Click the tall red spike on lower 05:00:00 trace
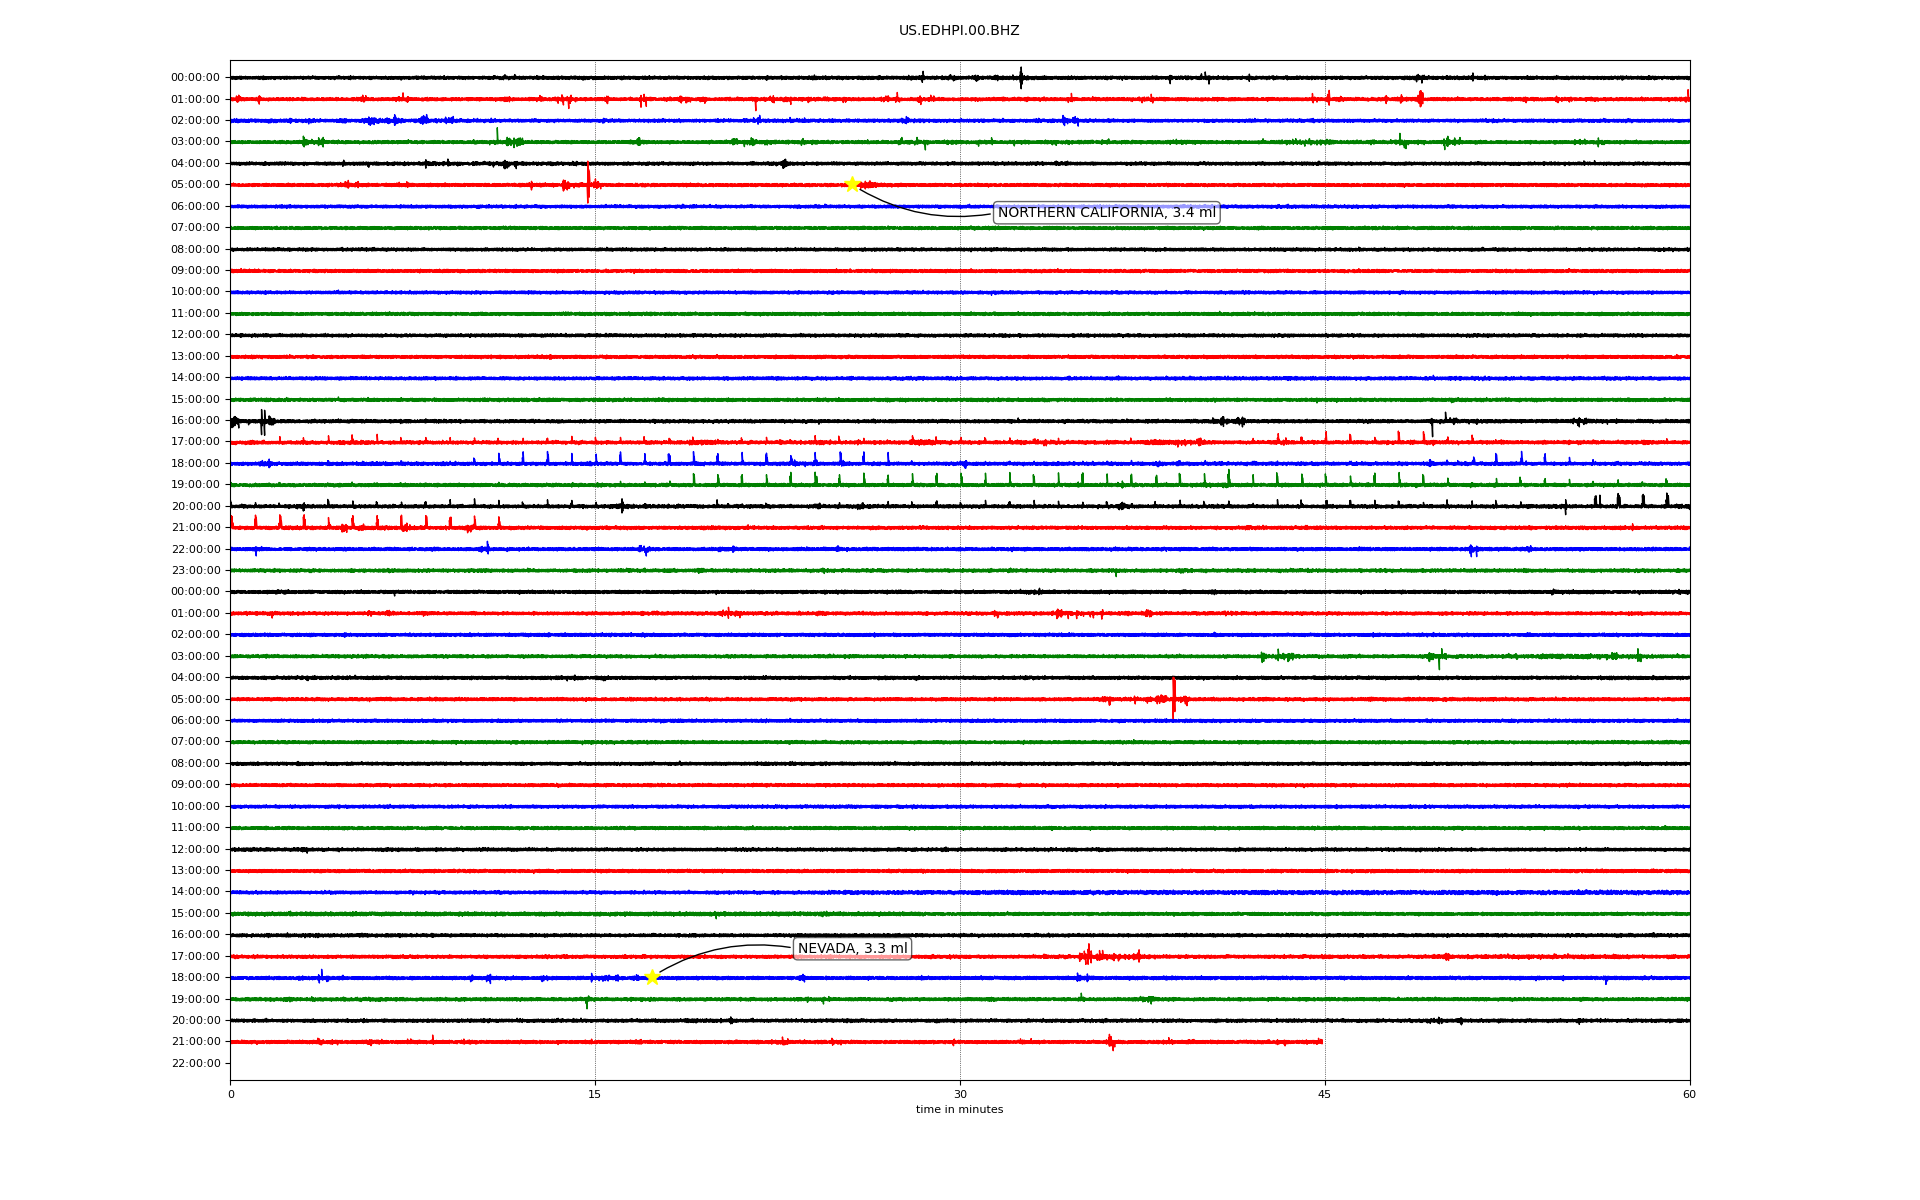This screenshot has width=1920, height=1200. [1173, 697]
